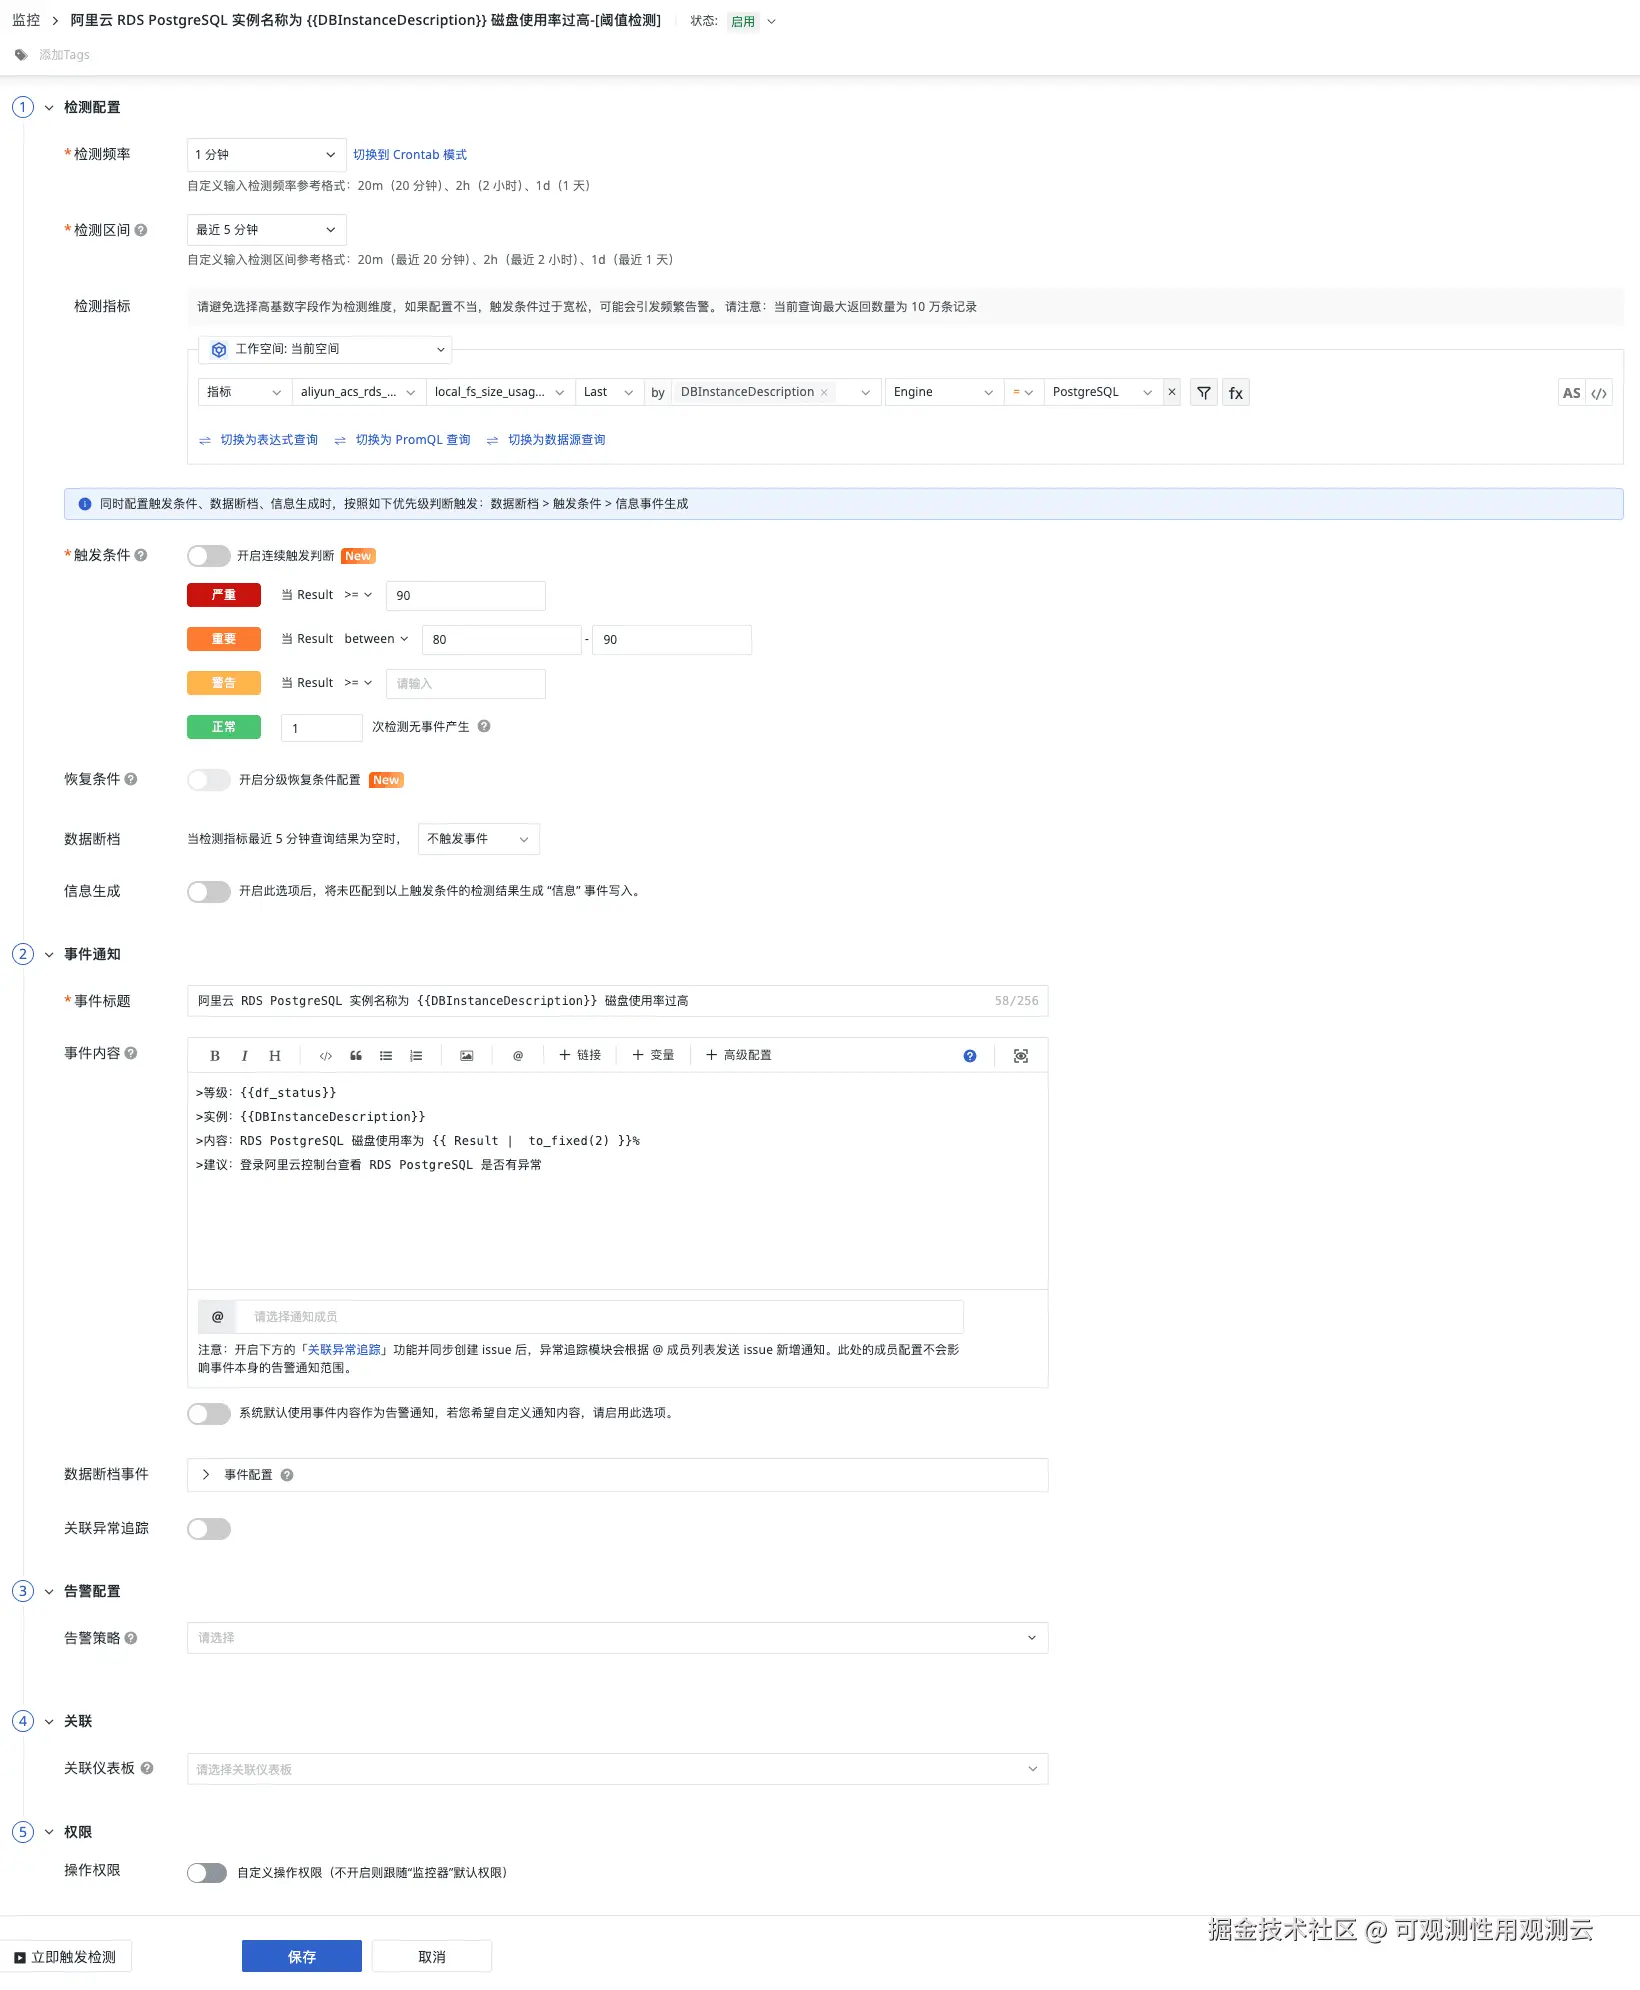The height and width of the screenshot is (1990, 1640).
Task: Click the notify members input field
Action: tap(600, 1317)
